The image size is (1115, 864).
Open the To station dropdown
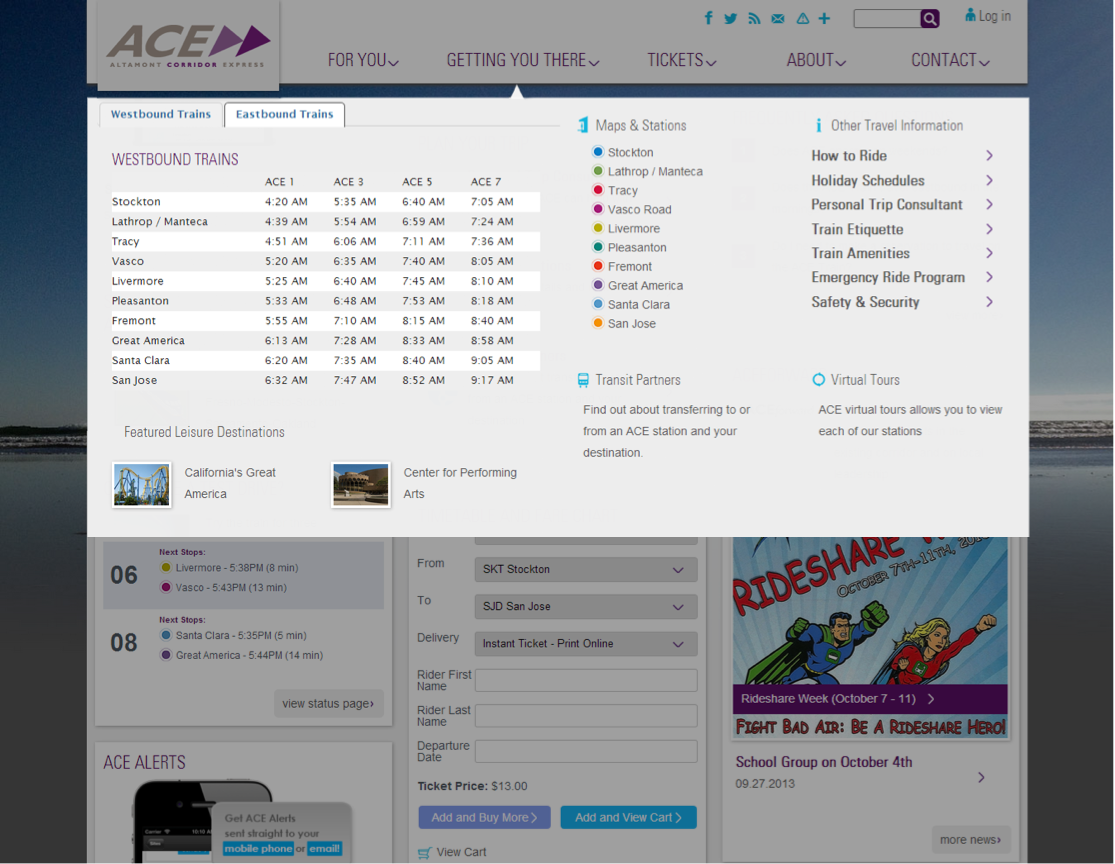(586, 607)
